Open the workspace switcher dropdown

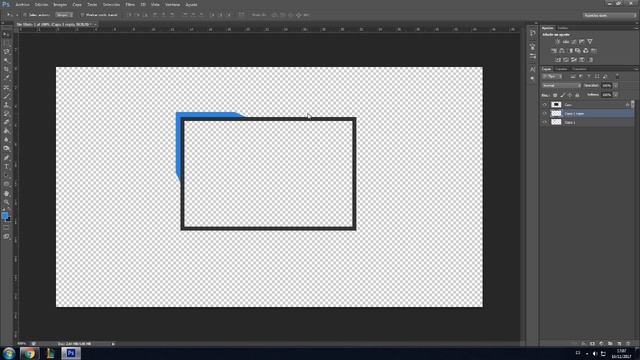(610, 15)
